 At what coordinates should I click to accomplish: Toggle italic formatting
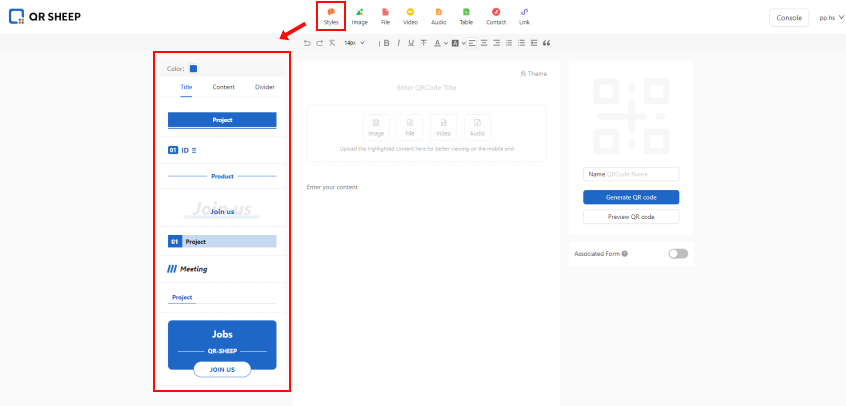point(399,43)
